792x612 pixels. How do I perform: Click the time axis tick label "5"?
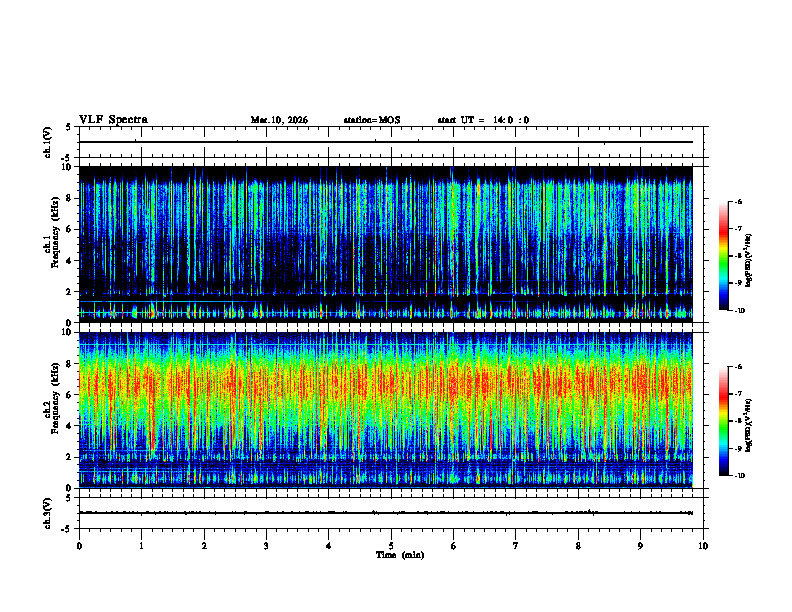391,546
